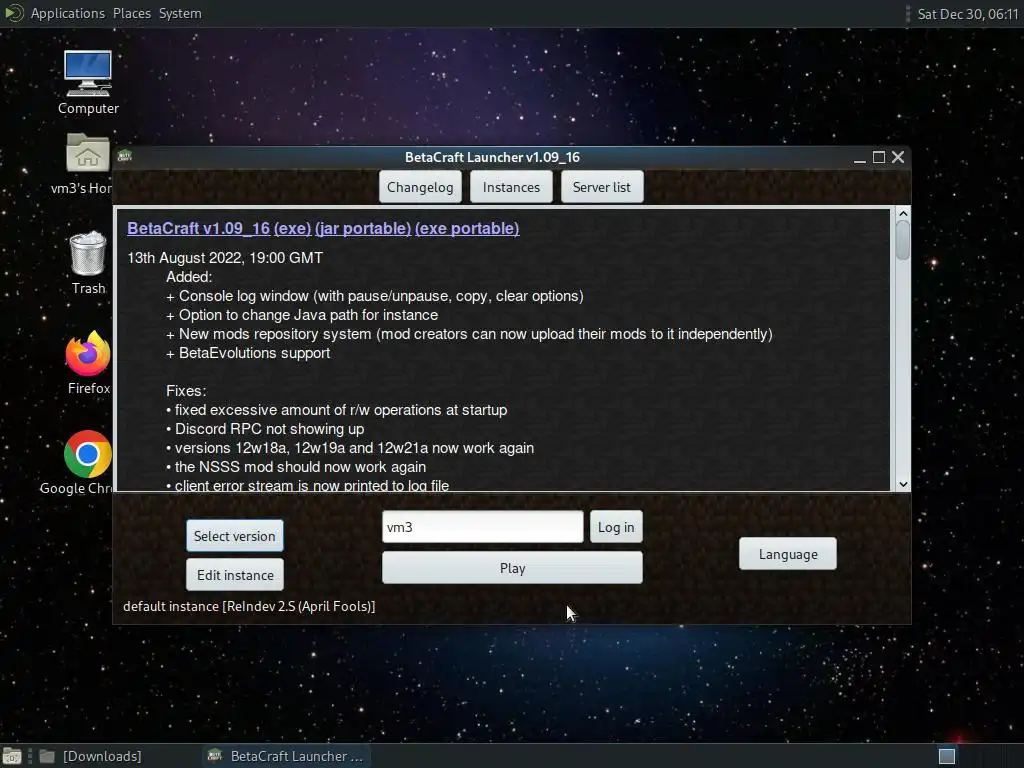
Task: Click the 'Option to change Java path' line
Action: tap(302, 315)
